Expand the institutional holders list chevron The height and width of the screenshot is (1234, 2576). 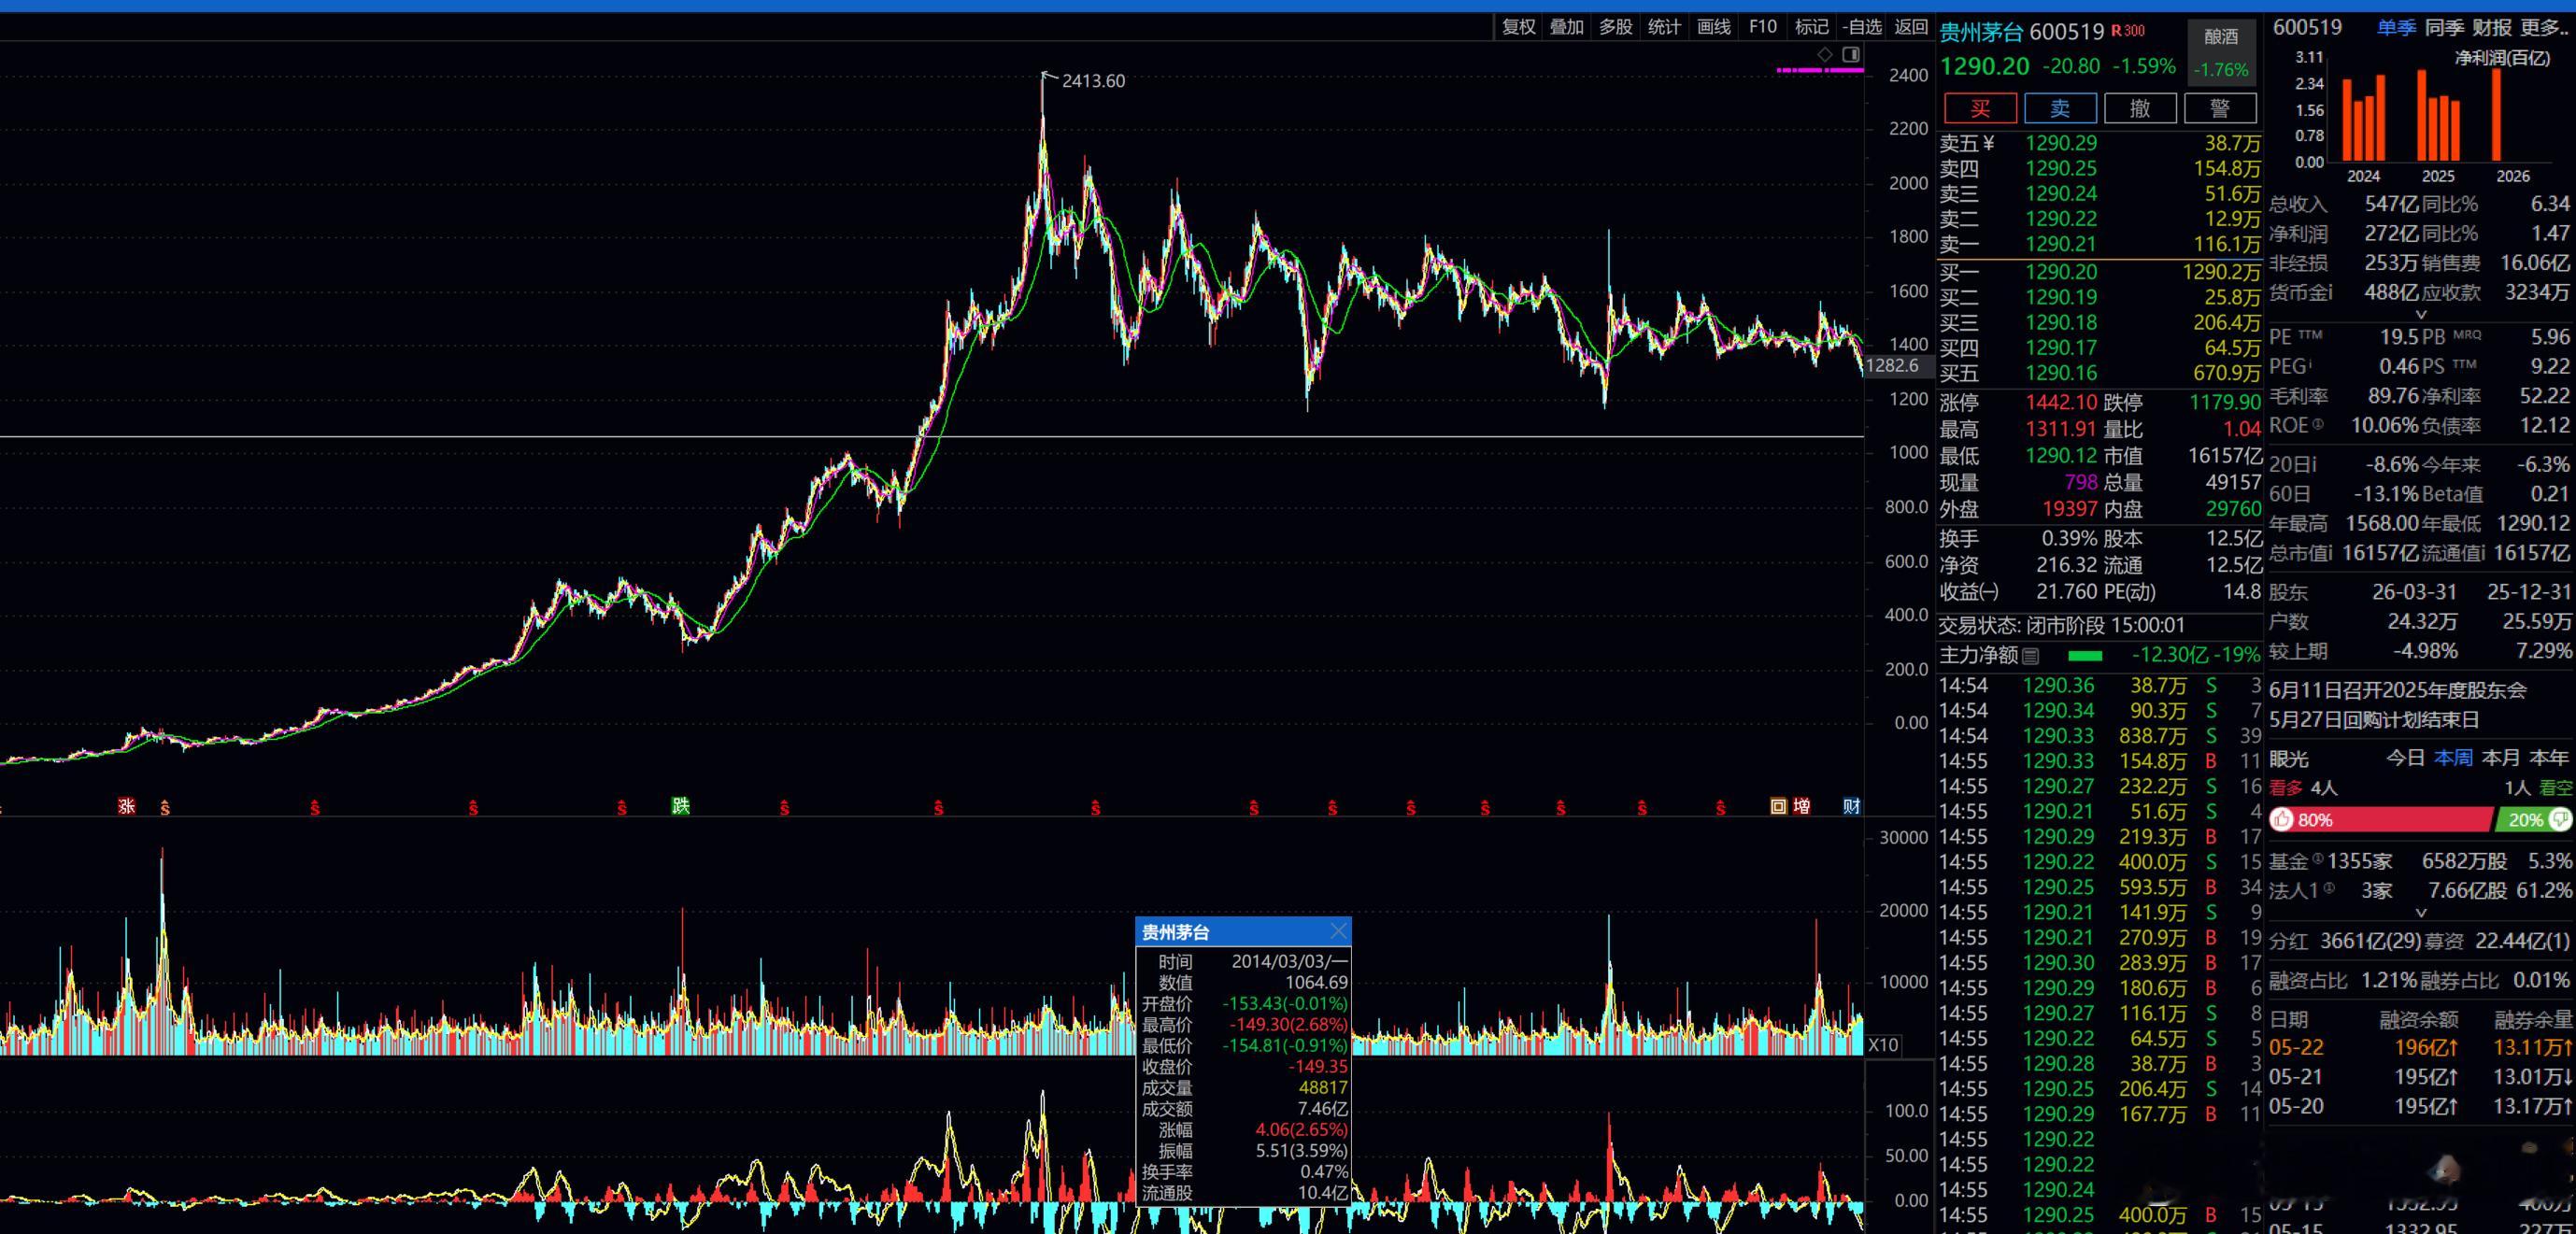(x=2420, y=913)
